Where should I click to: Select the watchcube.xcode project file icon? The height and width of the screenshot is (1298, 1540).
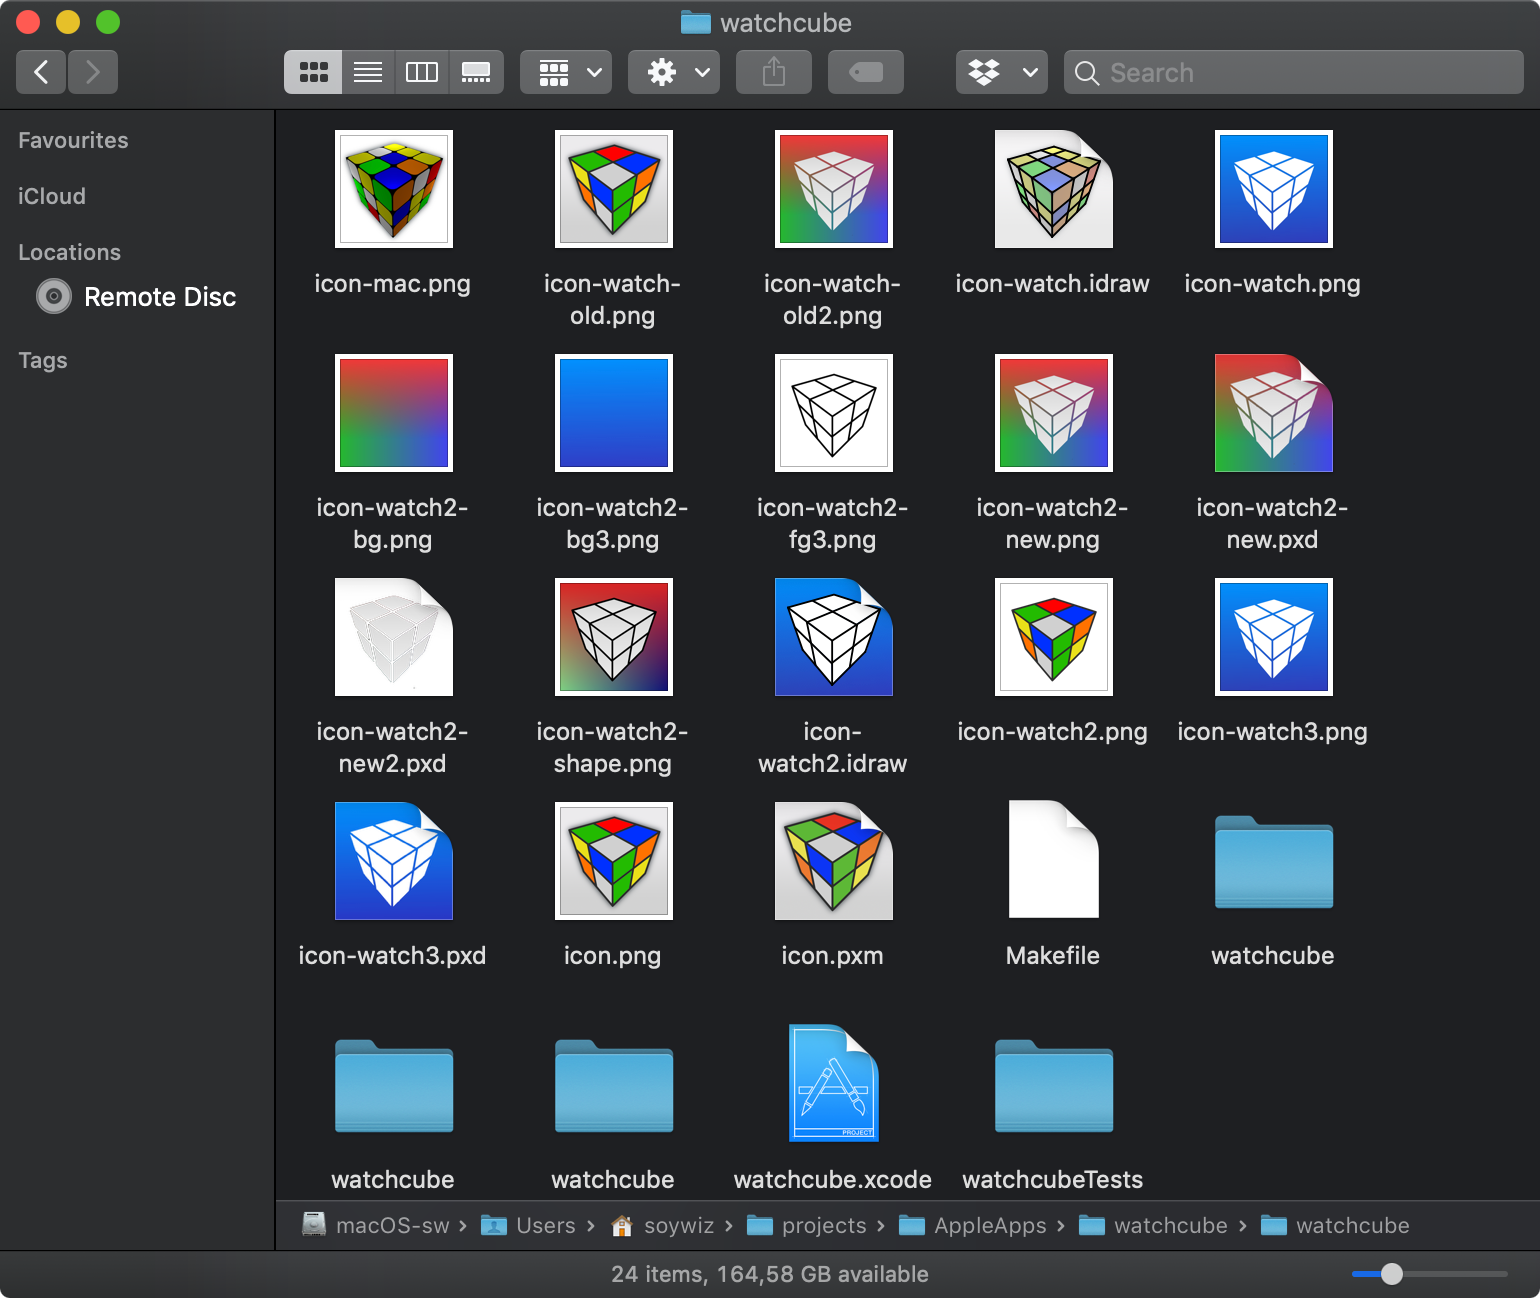point(833,1084)
